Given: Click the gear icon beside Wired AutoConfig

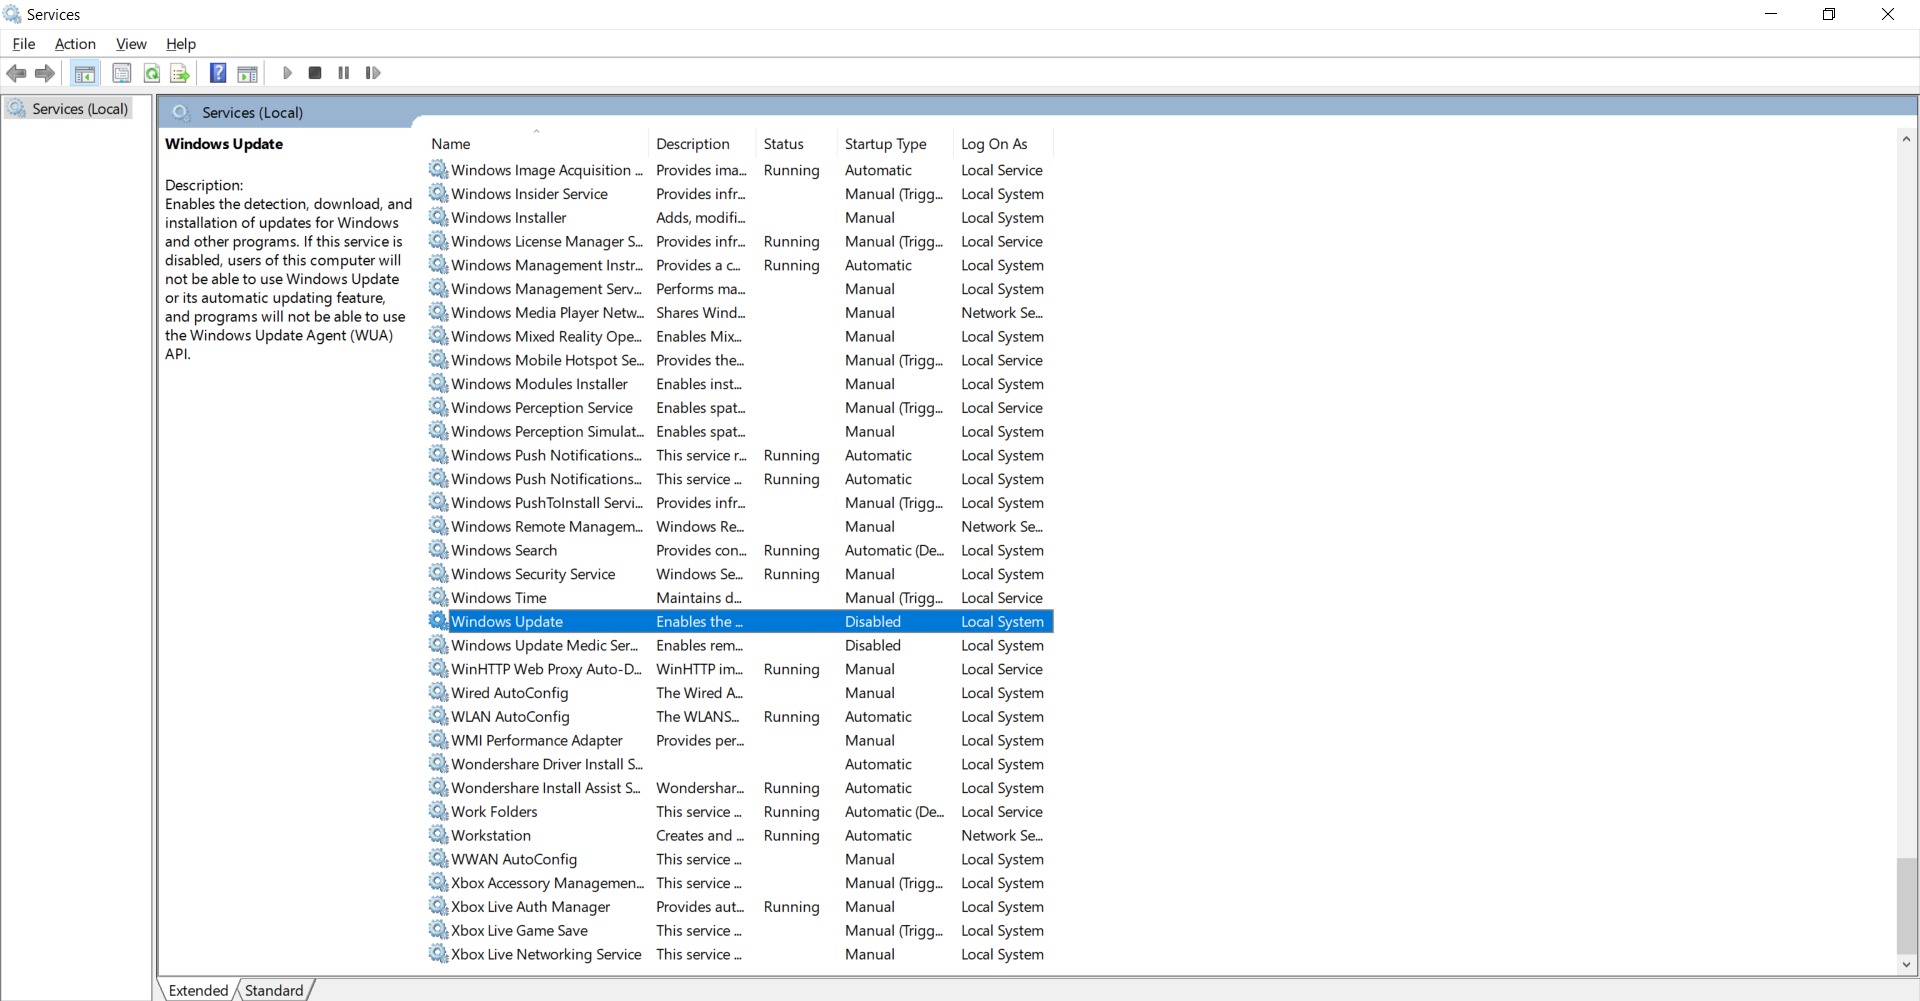Looking at the screenshot, I should point(438,692).
